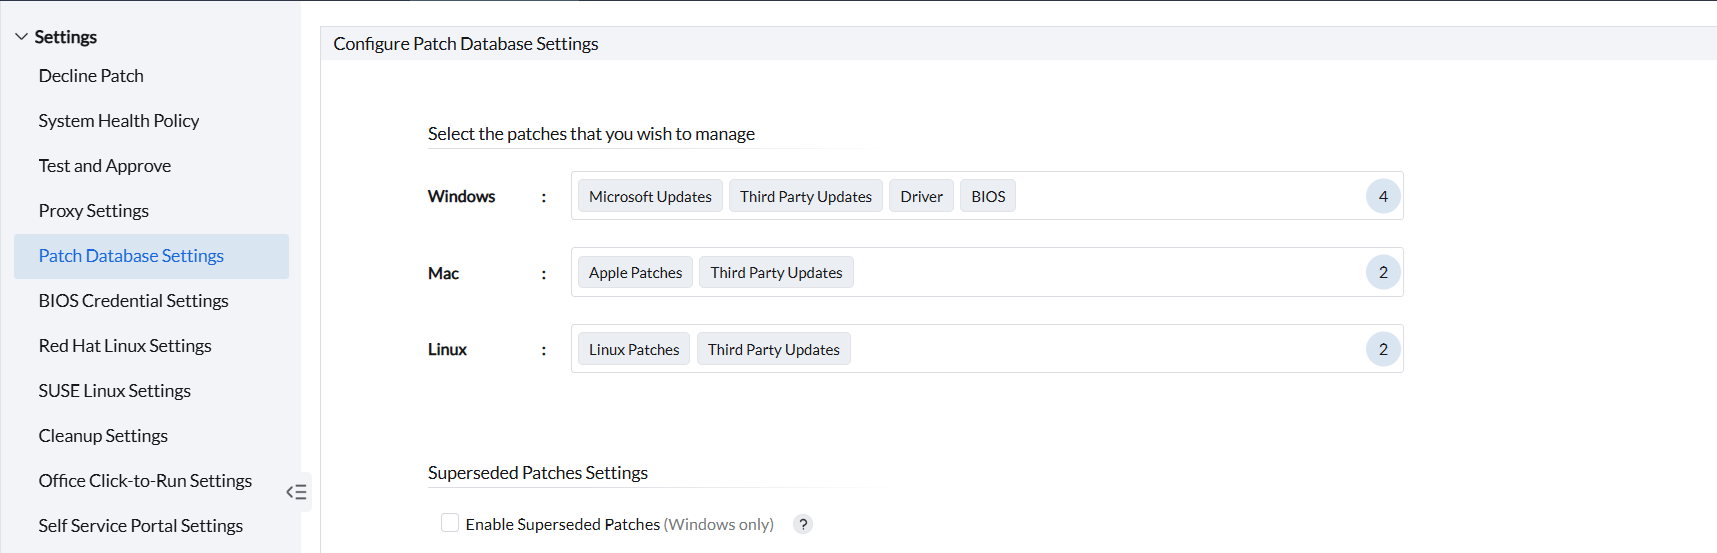
Task: Open Decline Patch settings page
Action: point(91,76)
